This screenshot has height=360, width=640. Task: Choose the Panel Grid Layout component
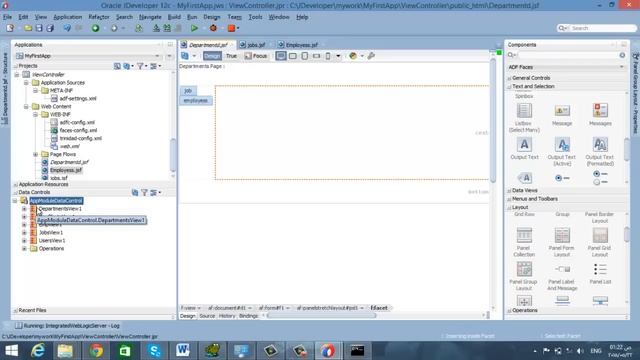[600, 242]
